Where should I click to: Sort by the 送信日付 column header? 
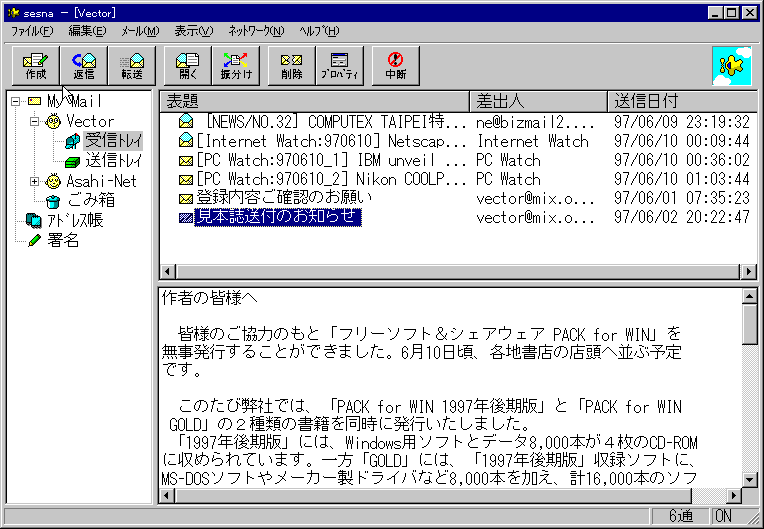pyautogui.click(x=683, y=101)
